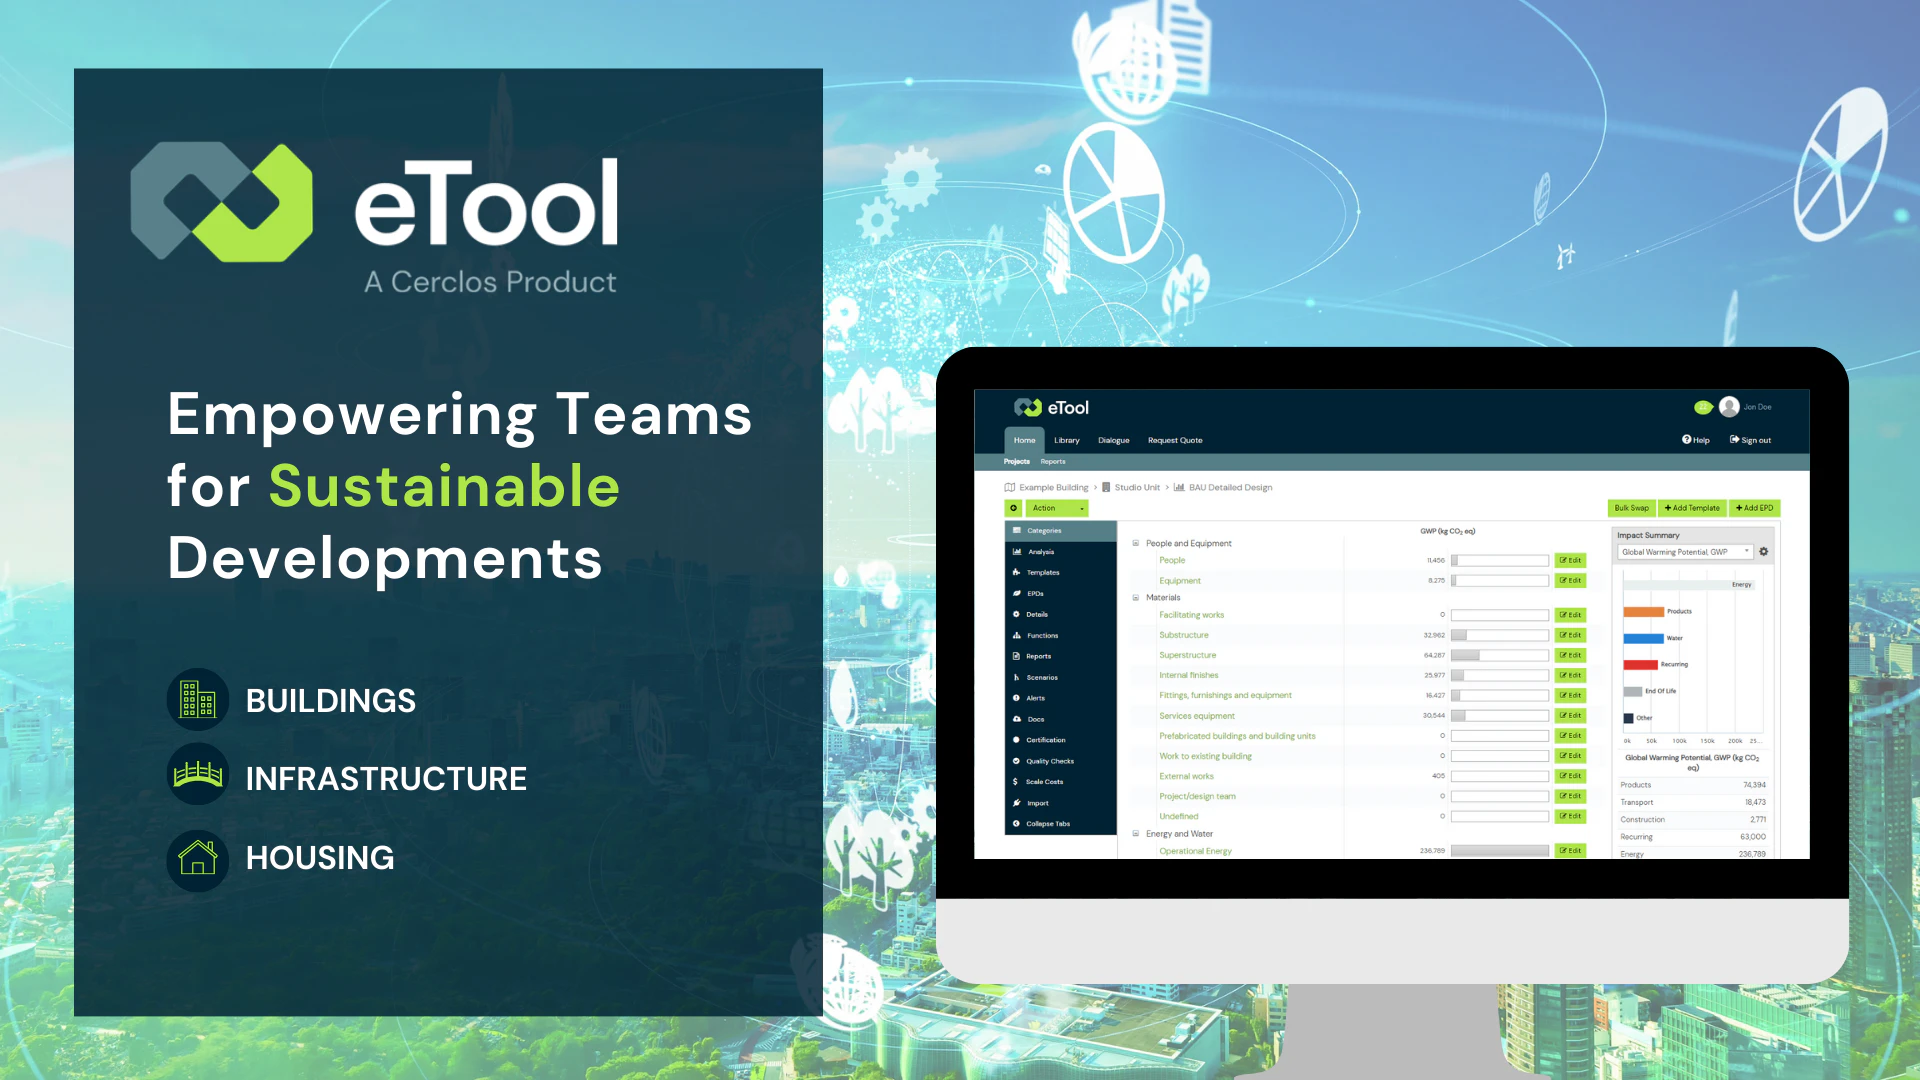Collapse the People and Equipment group
Image resolution: width=1920 pixels, height=1080 pixels.
click(x=1135, y=543)
